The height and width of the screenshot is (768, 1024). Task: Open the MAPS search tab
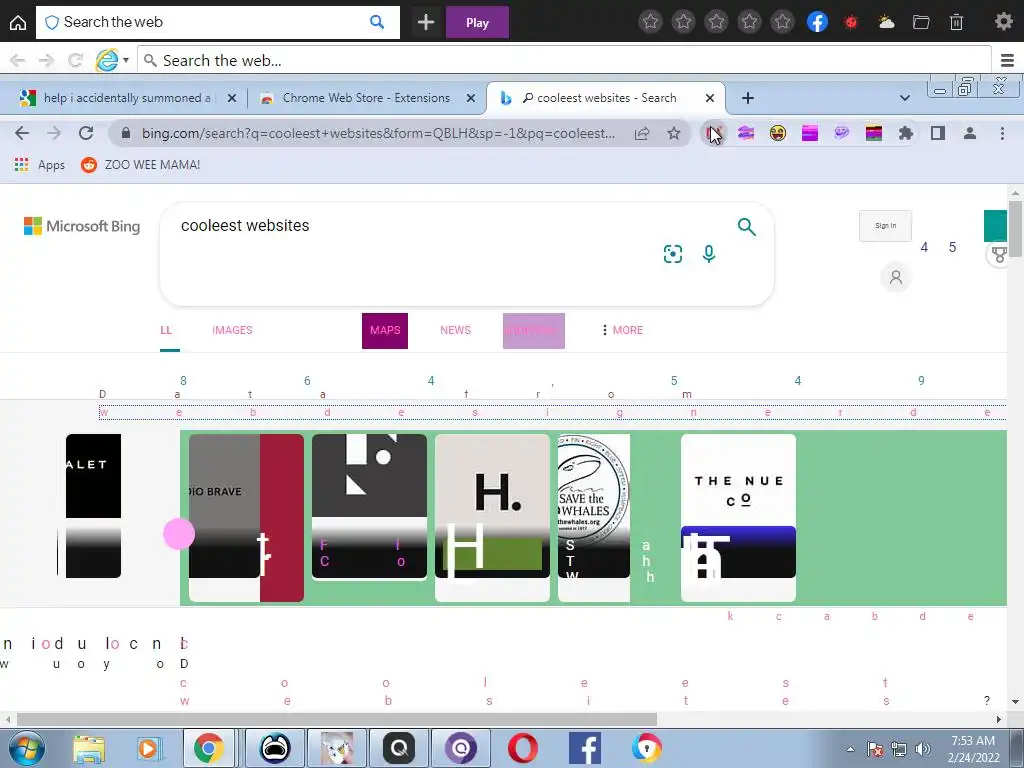(x=385, y=330)
